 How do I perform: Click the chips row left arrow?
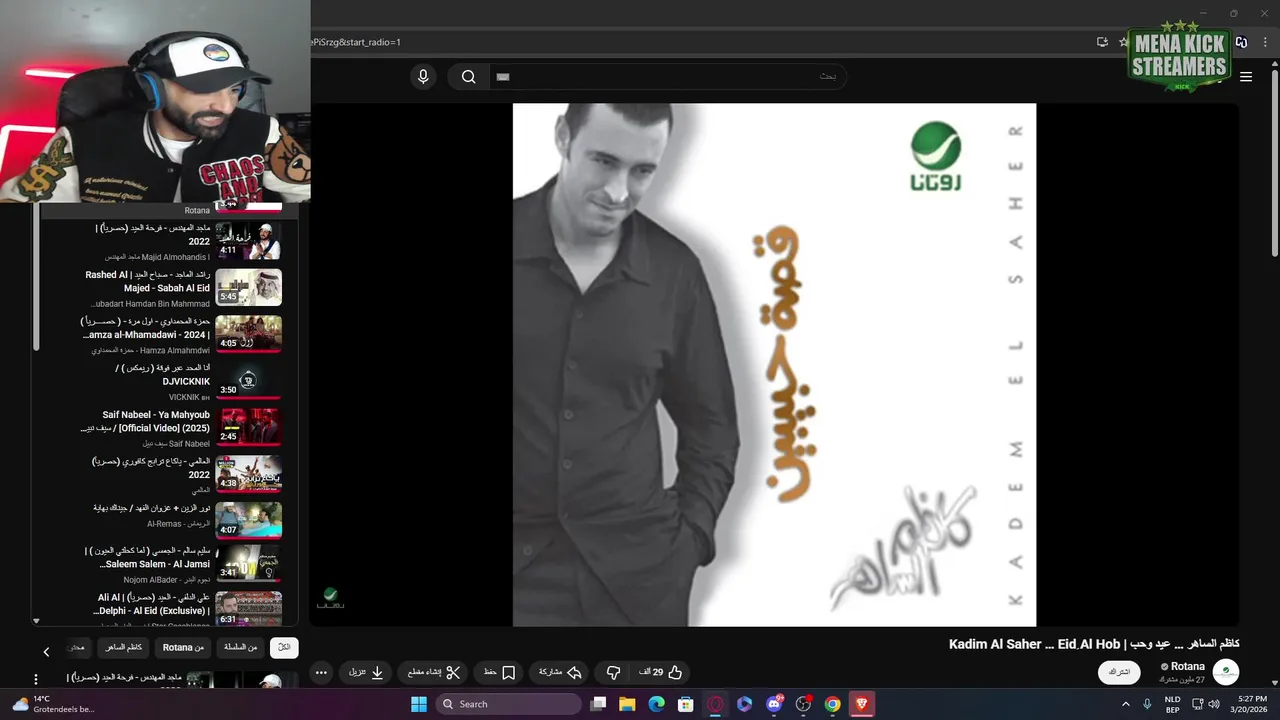(46, 652)
